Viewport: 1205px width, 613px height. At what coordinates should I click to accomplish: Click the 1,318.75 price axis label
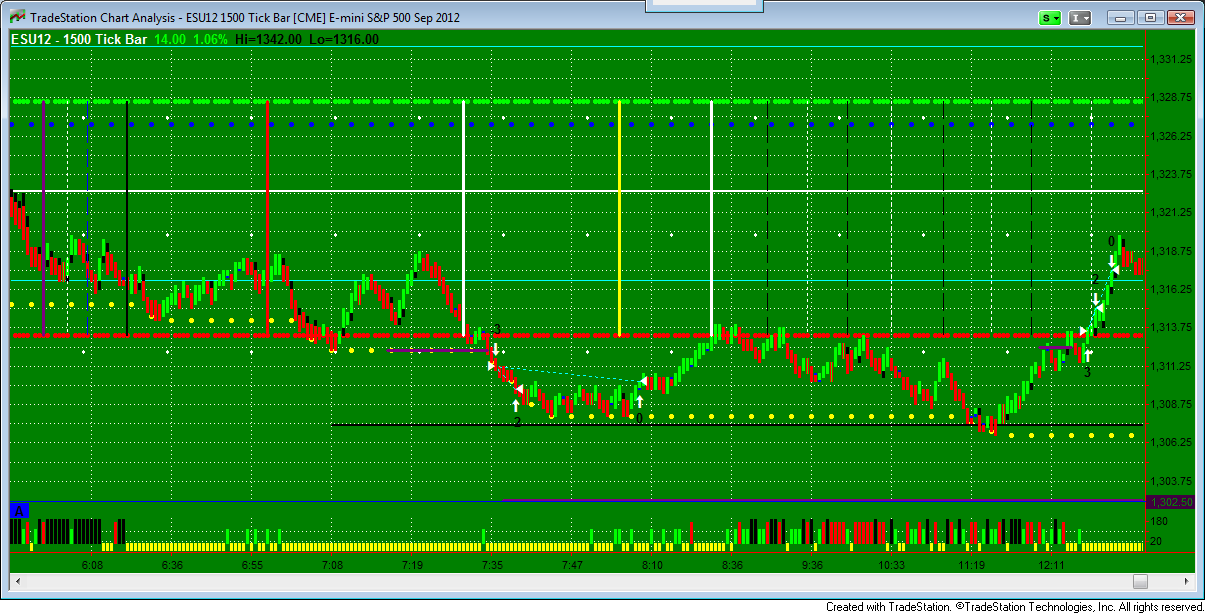pos(1169,251)
